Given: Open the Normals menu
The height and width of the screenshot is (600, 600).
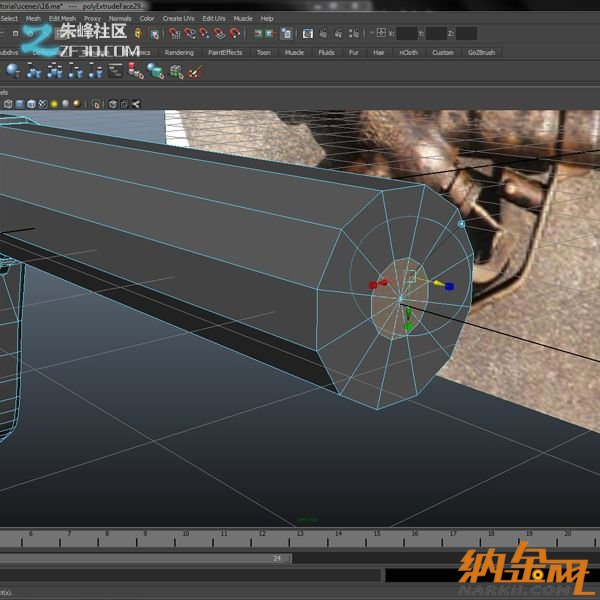Looking at the screenshot, I should (x=120, y=18).
